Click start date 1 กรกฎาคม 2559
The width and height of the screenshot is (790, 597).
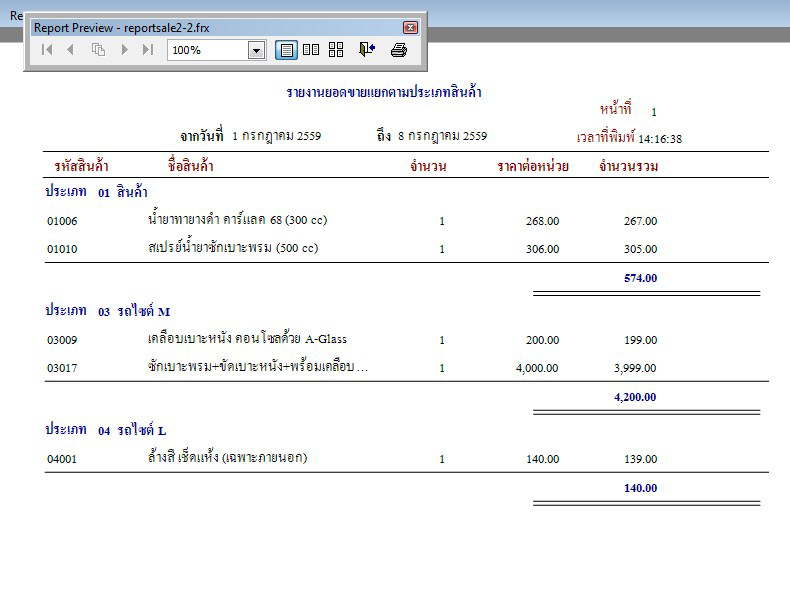coord(277,136)
